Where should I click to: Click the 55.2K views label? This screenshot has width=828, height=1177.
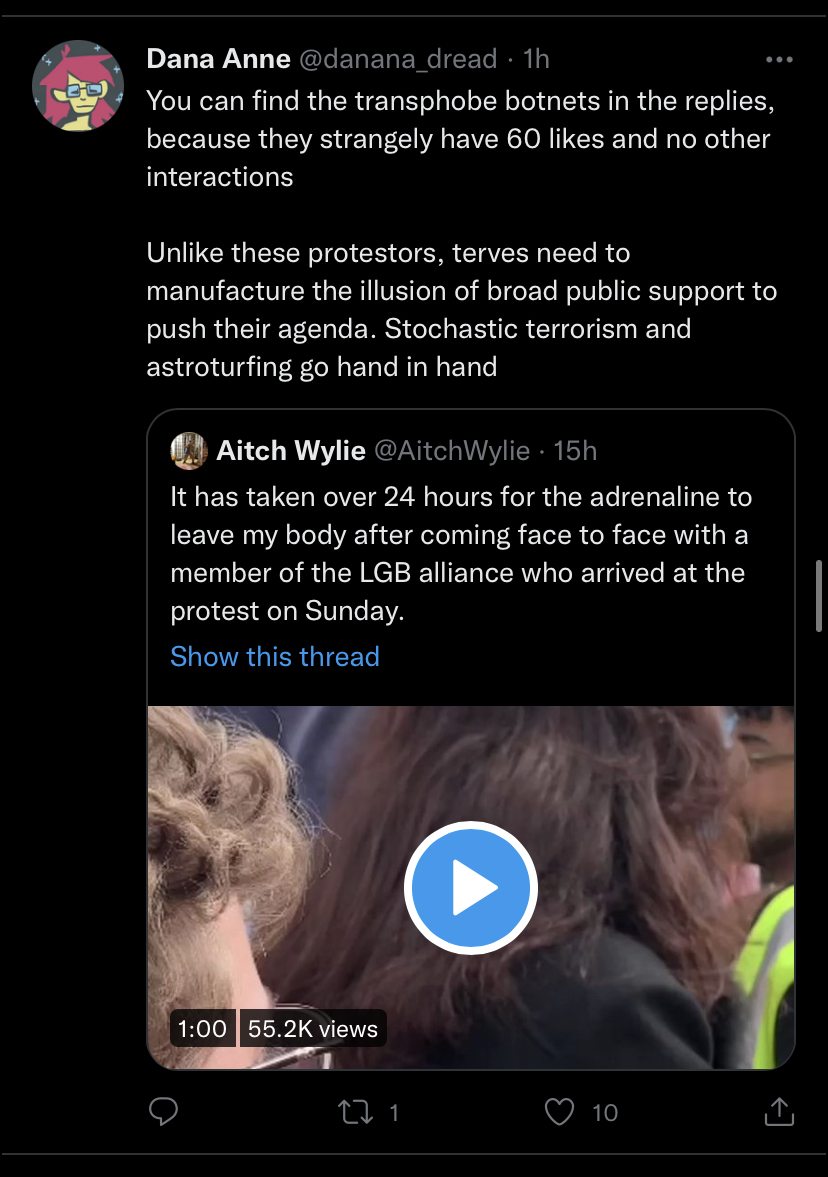tap(313, 1028)
